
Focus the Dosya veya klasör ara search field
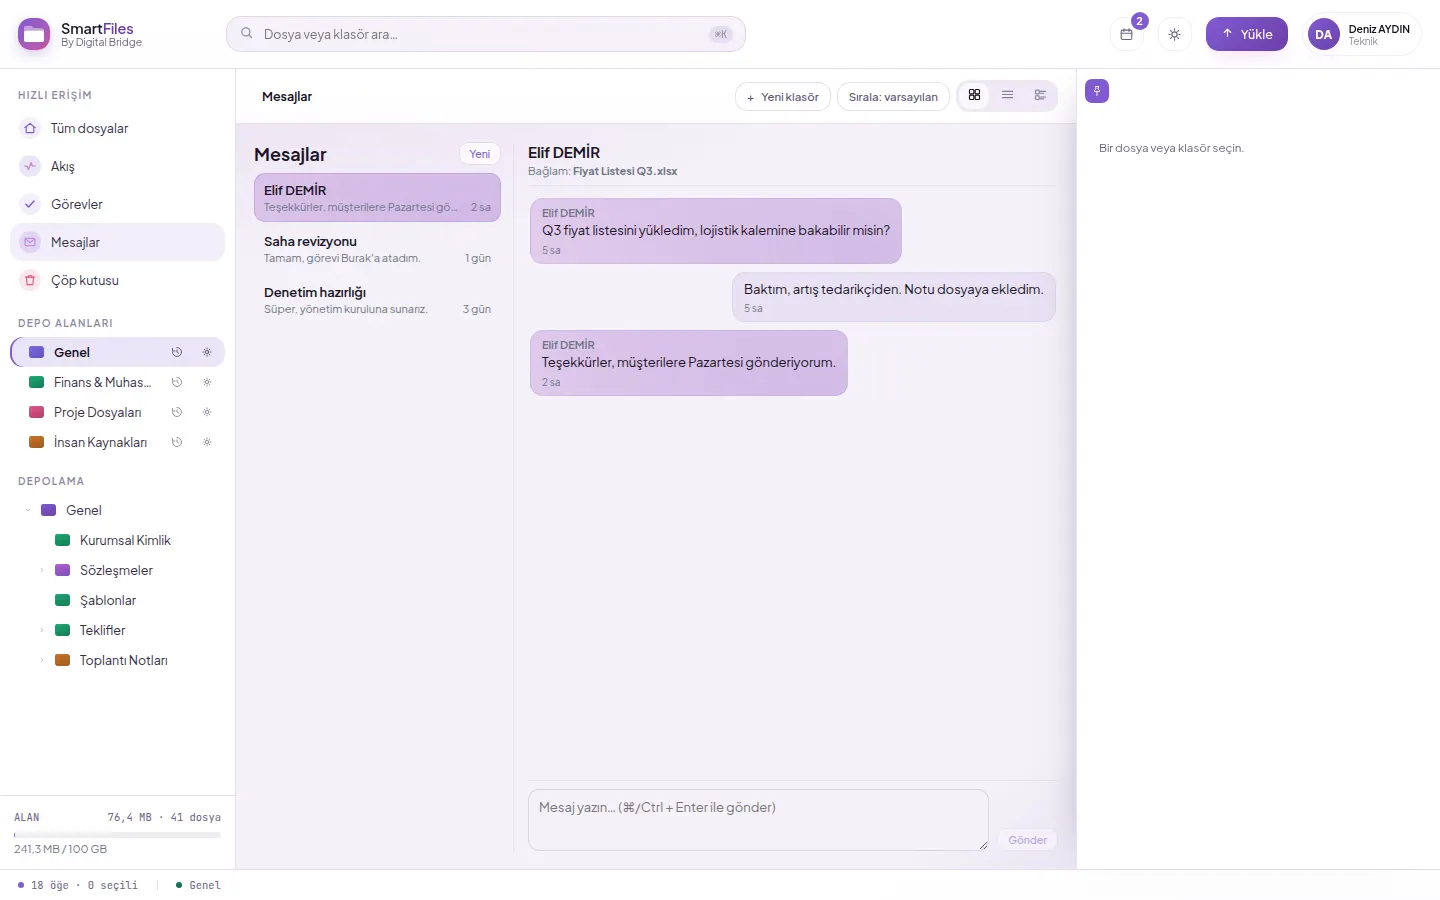(486, 34)
